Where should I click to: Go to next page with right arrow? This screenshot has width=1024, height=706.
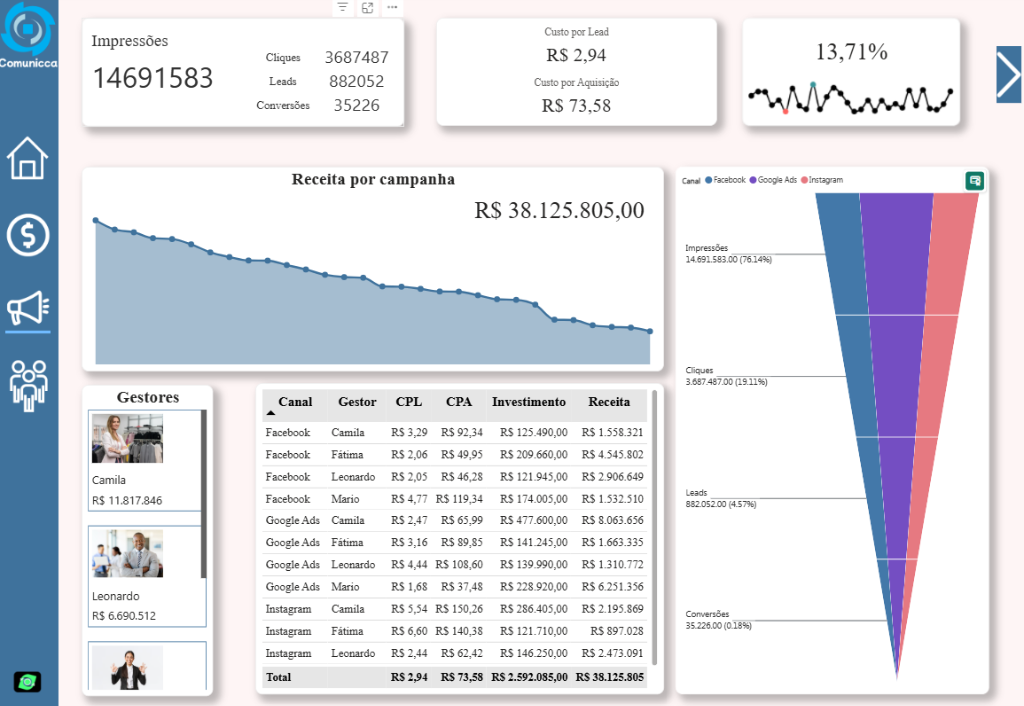click(1008, 74)
